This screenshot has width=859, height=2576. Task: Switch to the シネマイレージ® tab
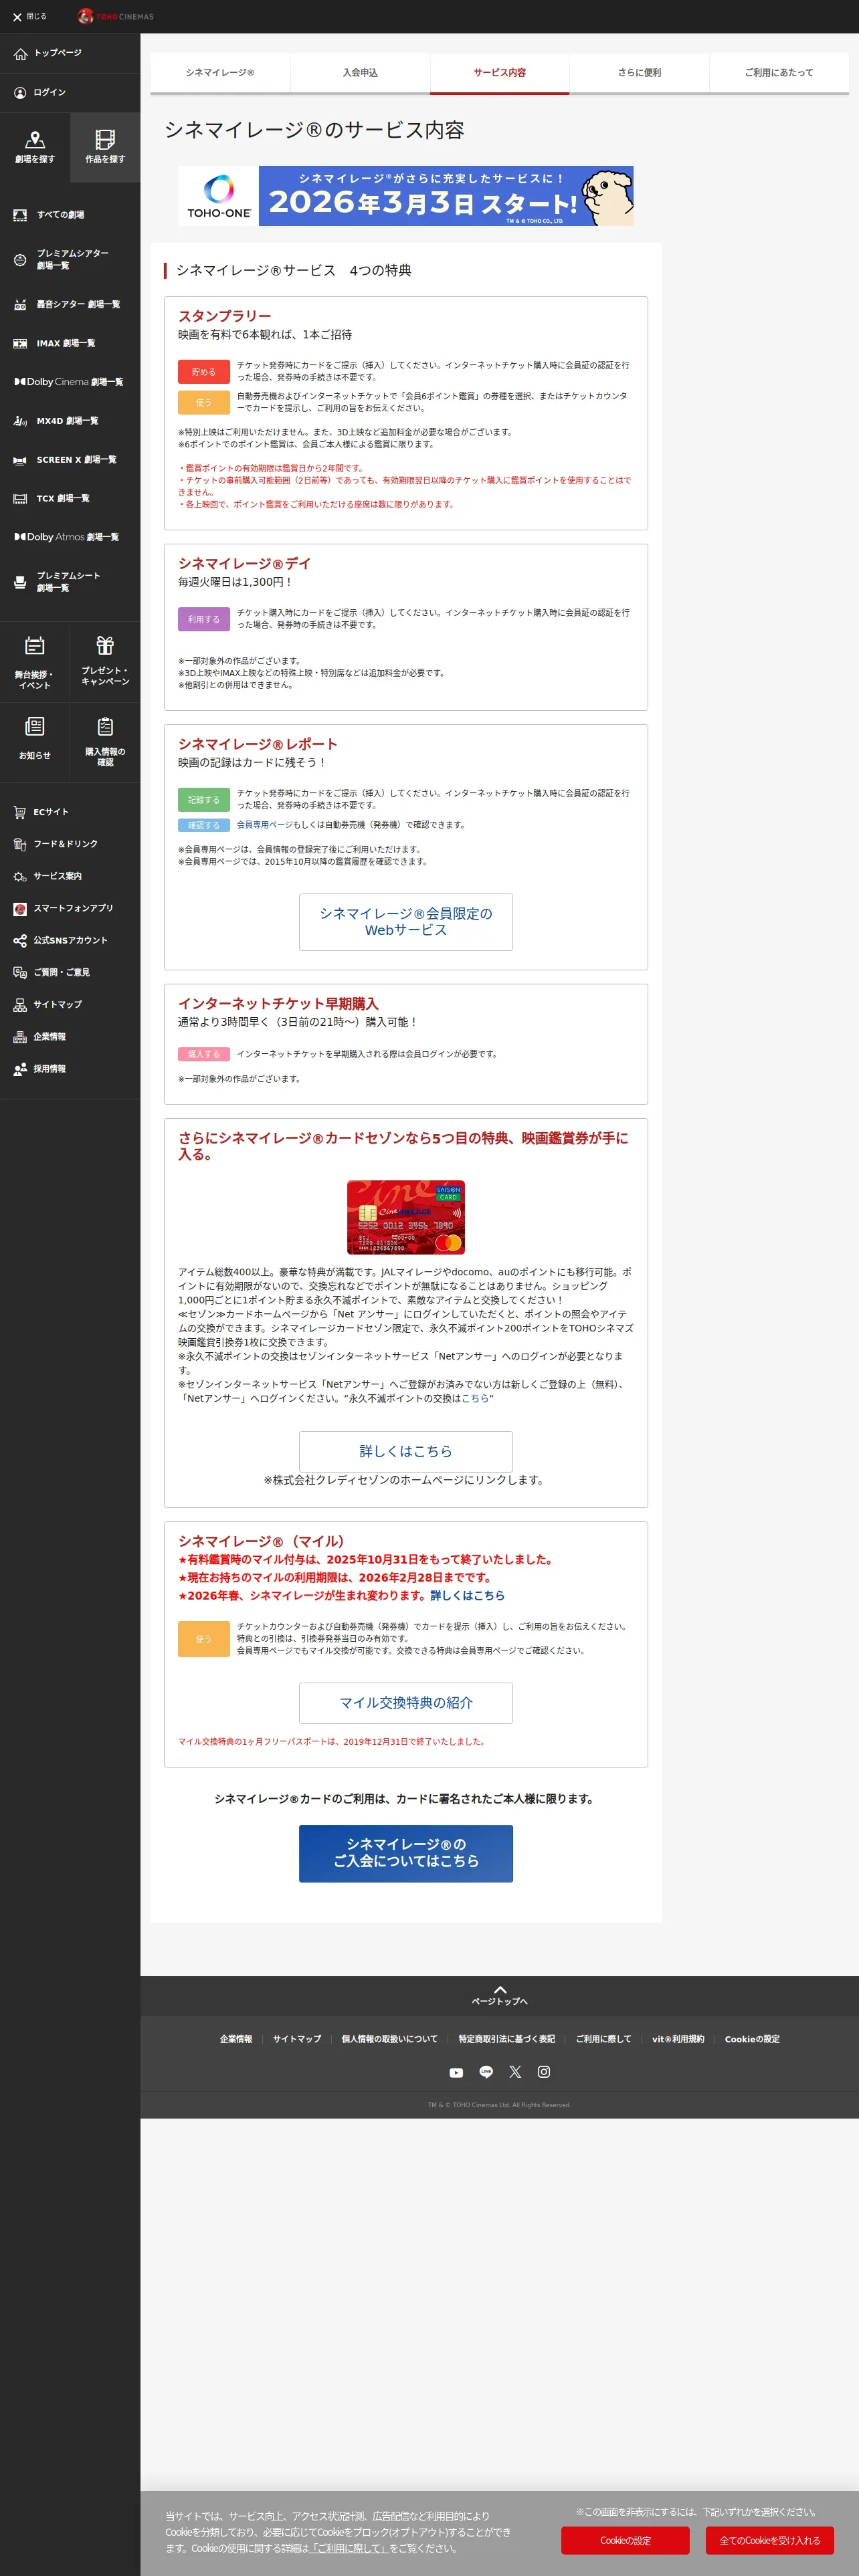pyautogui.click(x=220, y=73)
